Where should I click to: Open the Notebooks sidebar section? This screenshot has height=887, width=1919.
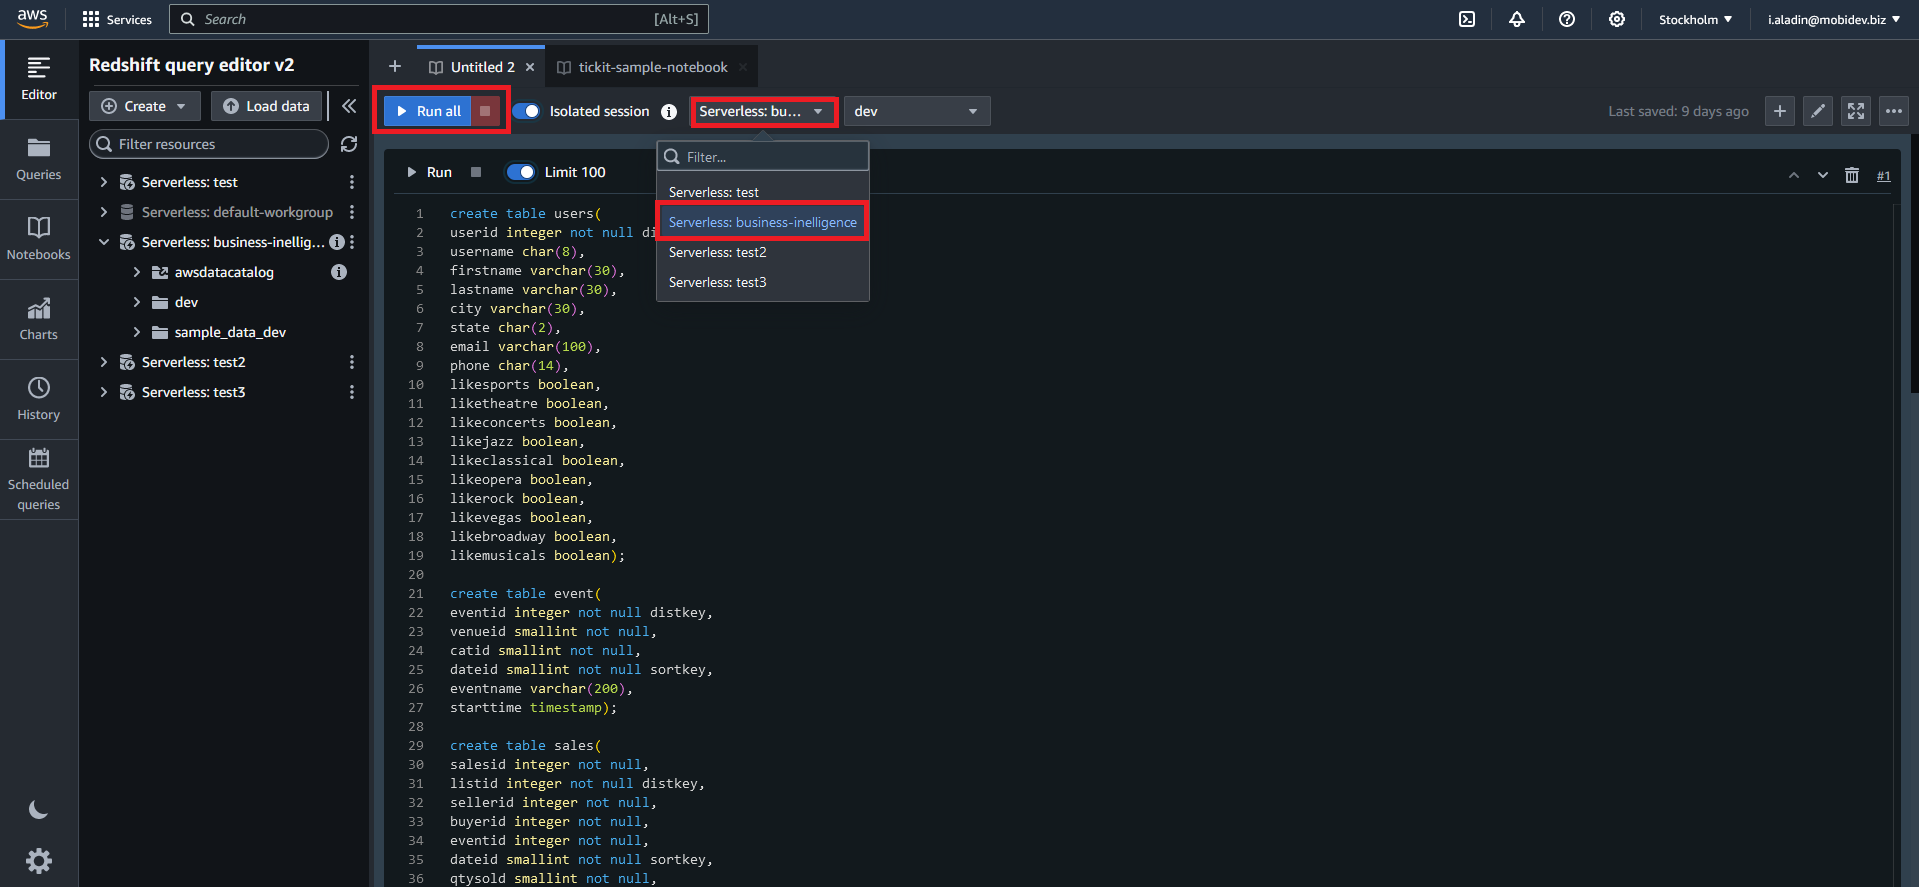click(39, 239)
